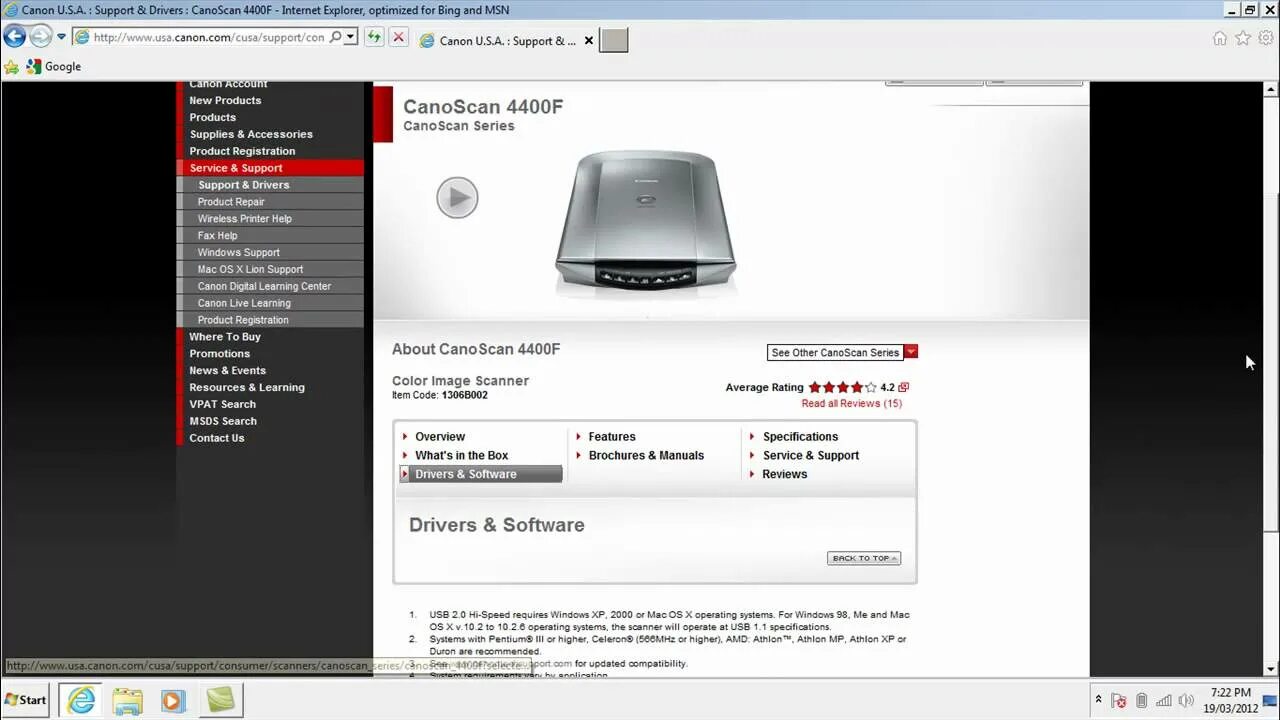1280x720 pixels.
Task: Switch to the Features tab
Action: tap(612, 437)
